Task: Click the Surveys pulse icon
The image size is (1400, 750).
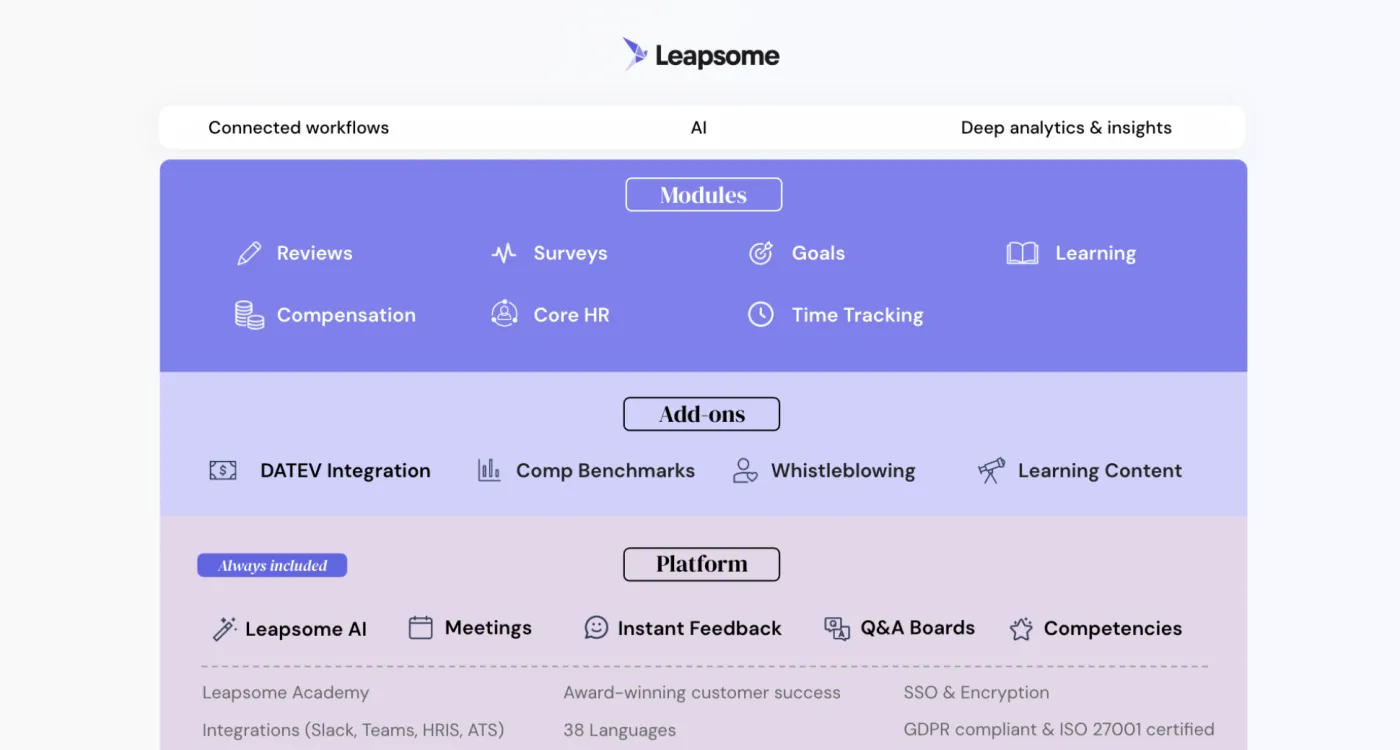Action: click(504, 253)
